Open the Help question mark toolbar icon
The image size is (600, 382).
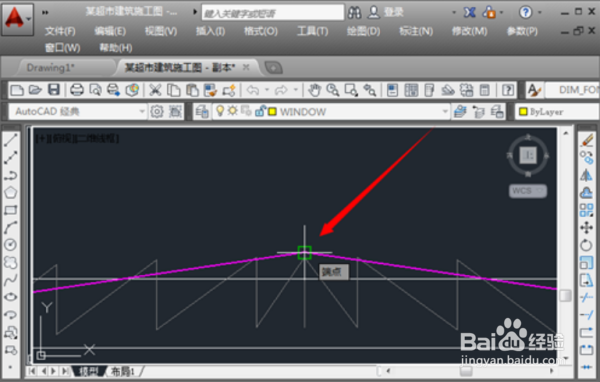[508, 90]
